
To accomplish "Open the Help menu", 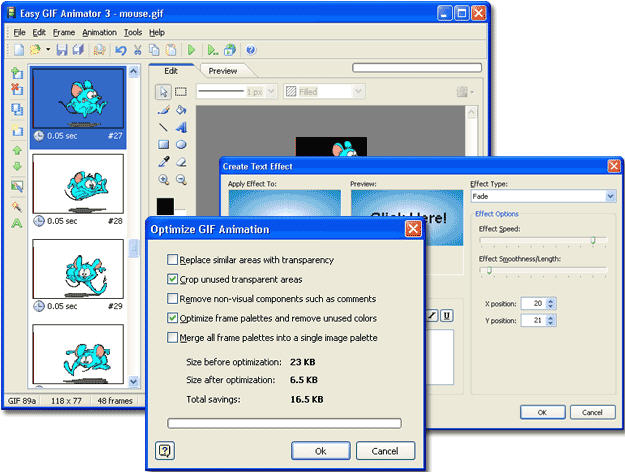I will [157, 32].
